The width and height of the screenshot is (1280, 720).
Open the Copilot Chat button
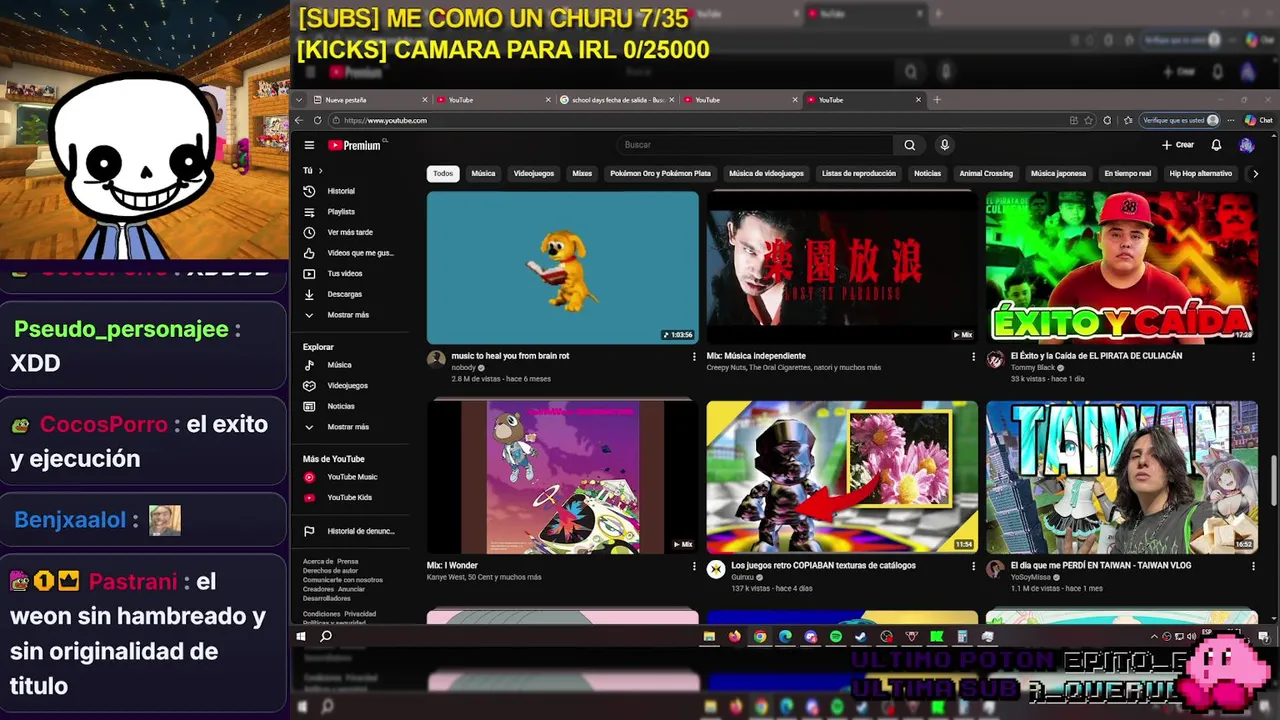(x=1259, y=120)
